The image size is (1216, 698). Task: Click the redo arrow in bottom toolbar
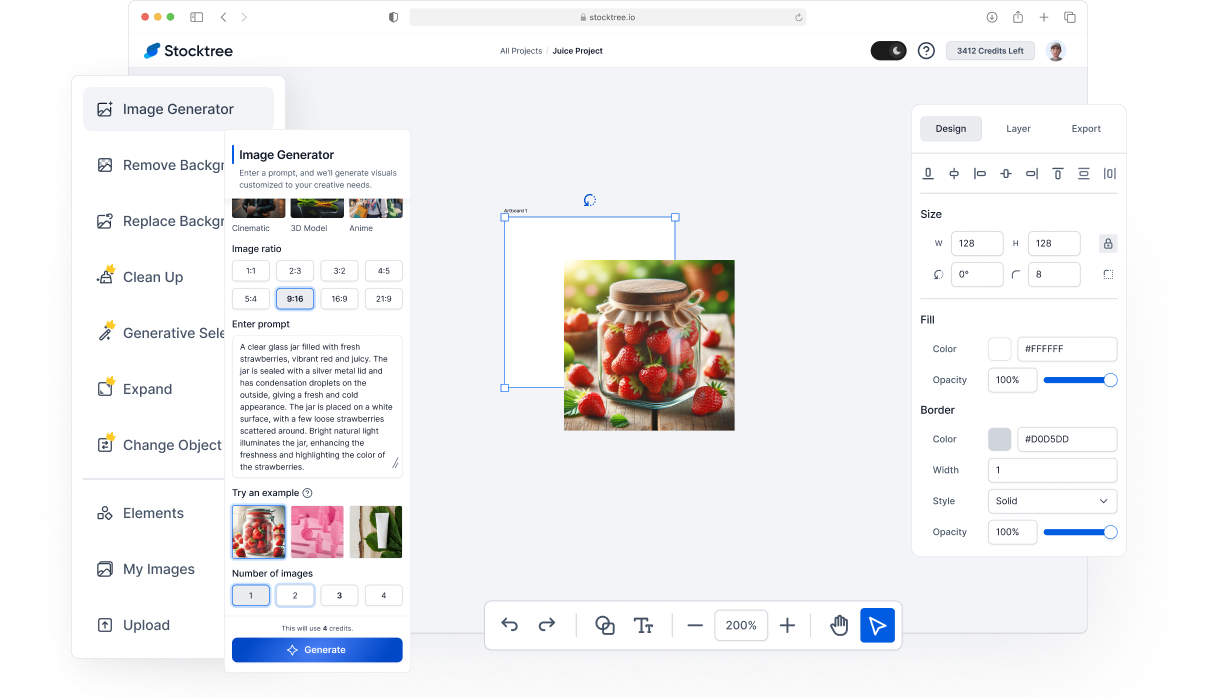[547, 625]
